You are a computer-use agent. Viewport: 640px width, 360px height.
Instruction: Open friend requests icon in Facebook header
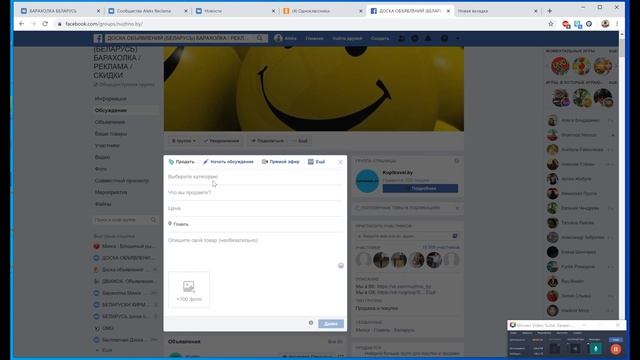click(x=401, y=38)
